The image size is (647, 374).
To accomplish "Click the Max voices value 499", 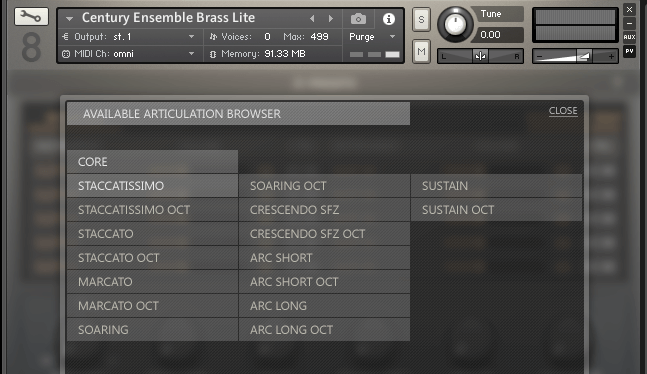I will 319,37.
